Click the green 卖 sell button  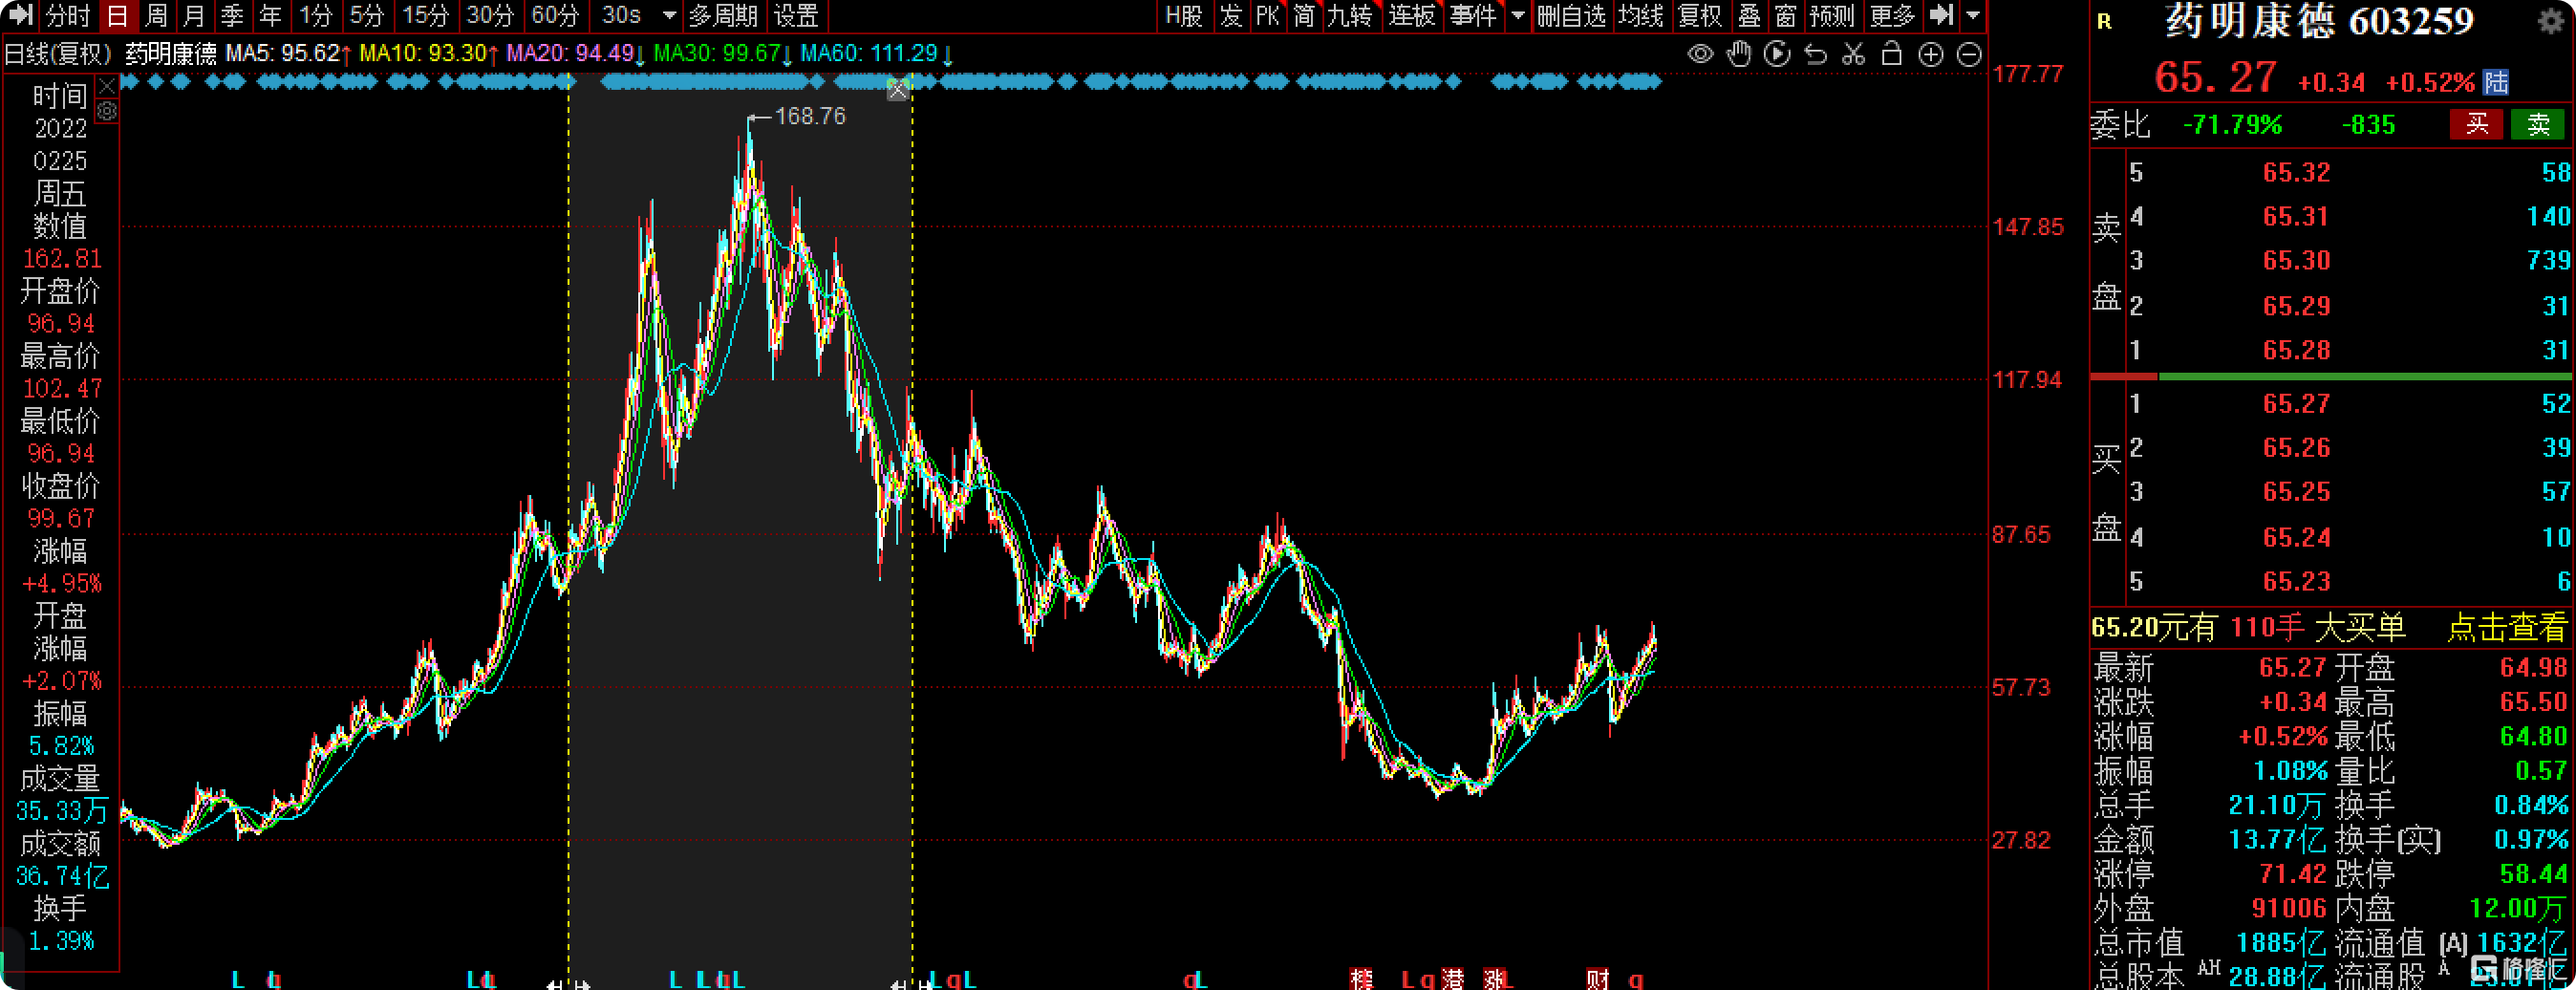coord(2538,124)
